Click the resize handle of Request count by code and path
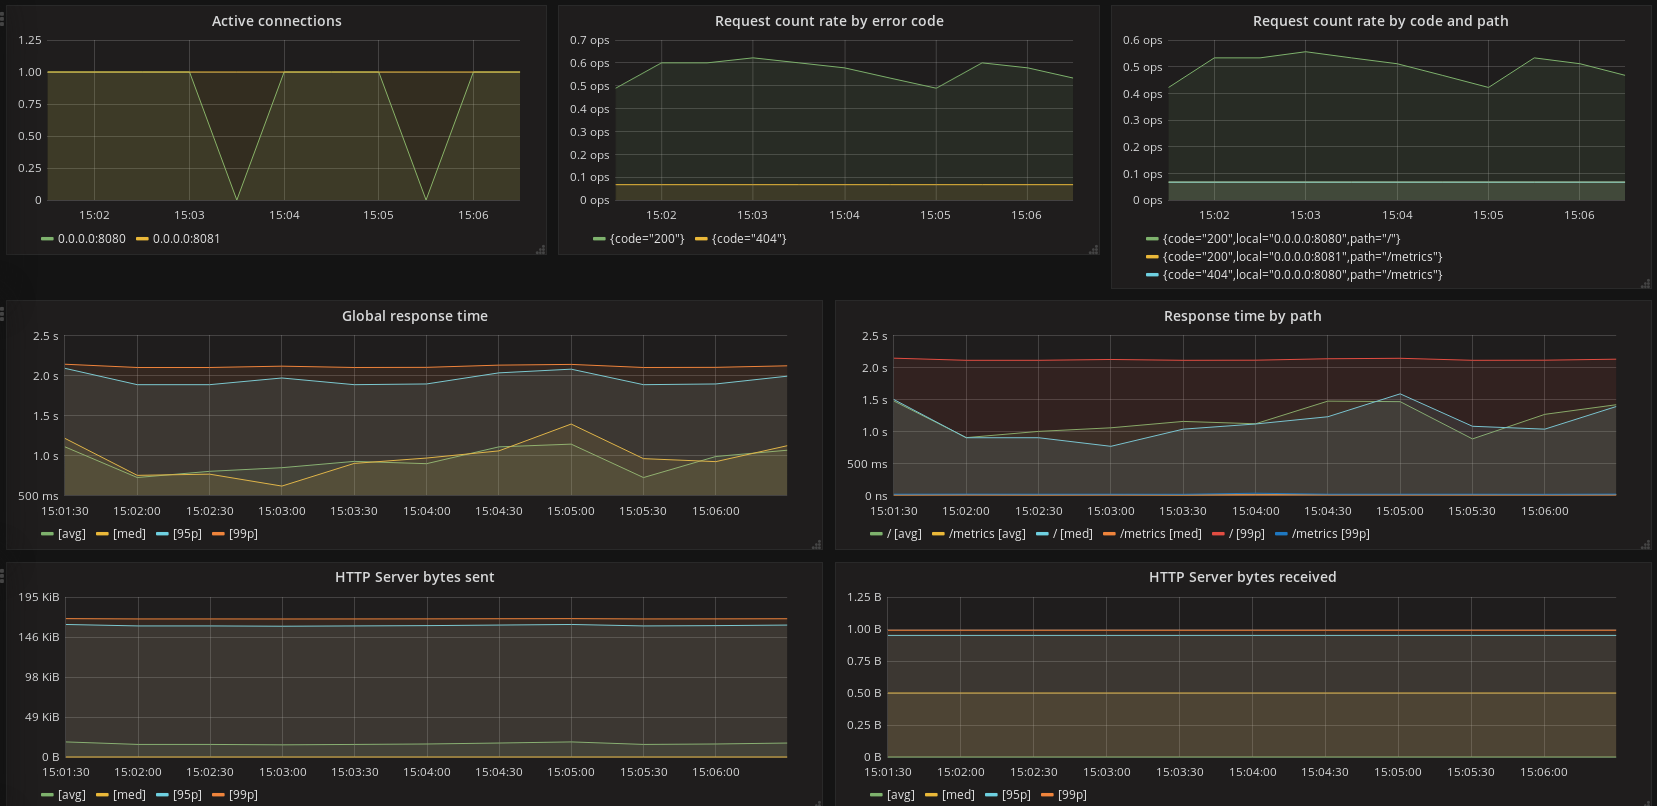 [1645, 284]
